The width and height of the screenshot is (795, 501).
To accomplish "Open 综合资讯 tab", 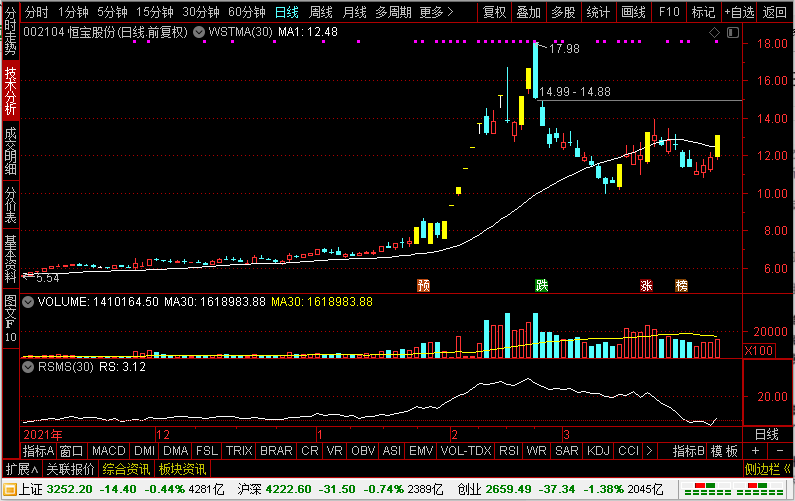I will (126, 469).
